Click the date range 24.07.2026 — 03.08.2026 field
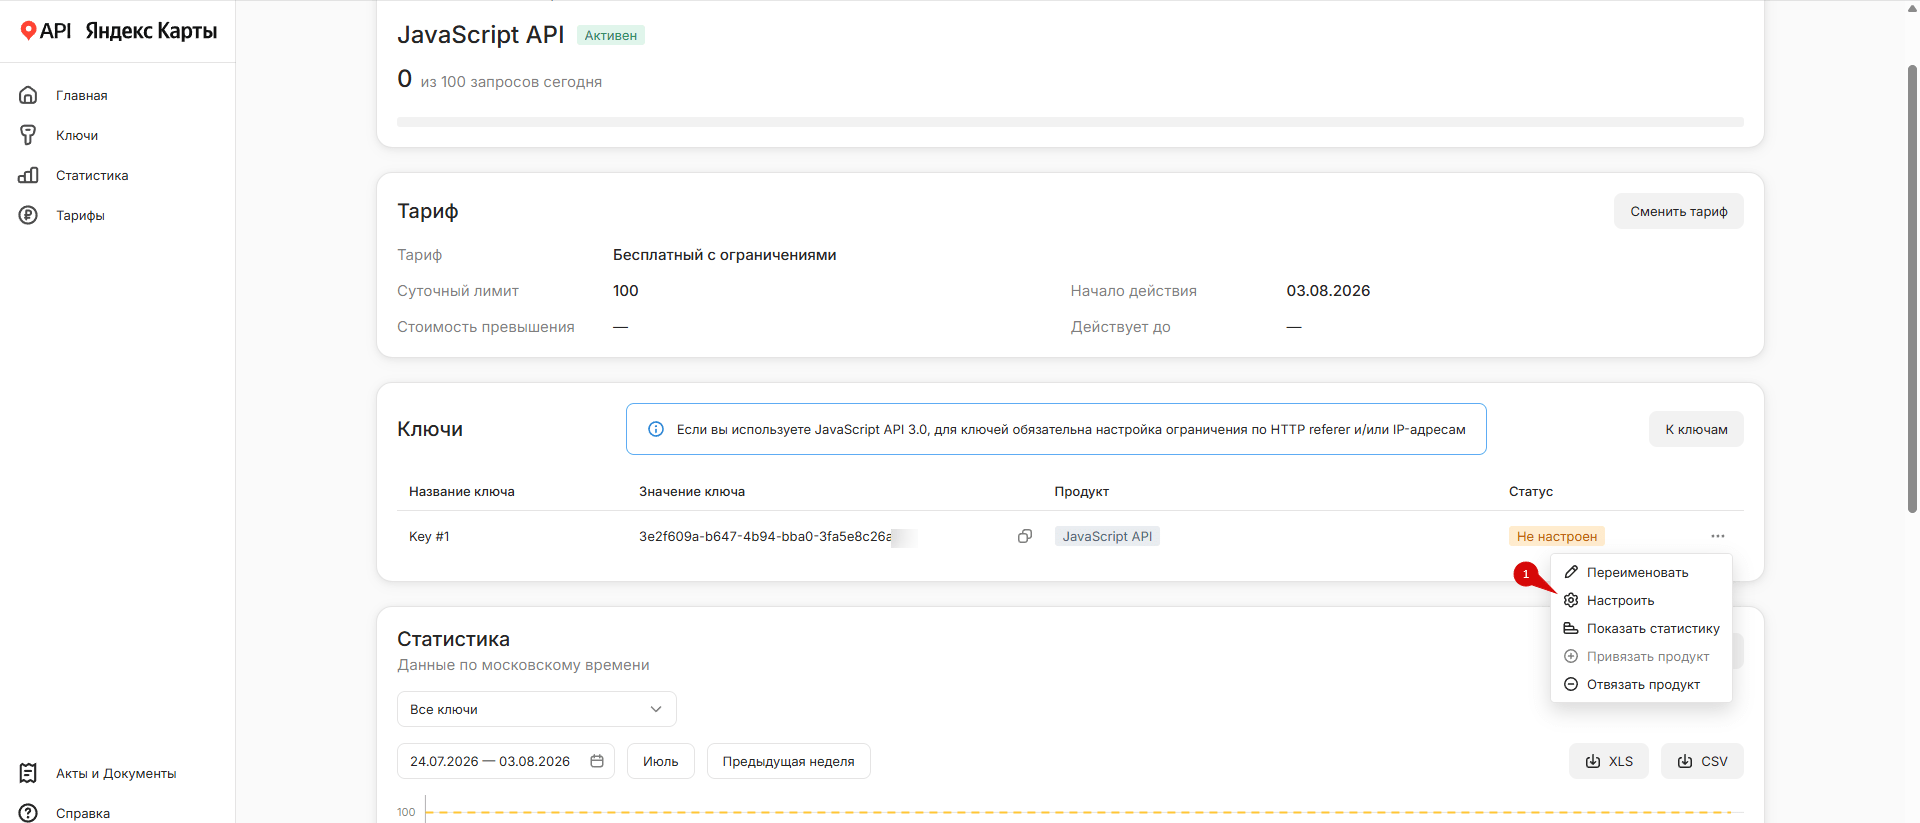Screen dimensions: 1920x823 tap(506, 761)
